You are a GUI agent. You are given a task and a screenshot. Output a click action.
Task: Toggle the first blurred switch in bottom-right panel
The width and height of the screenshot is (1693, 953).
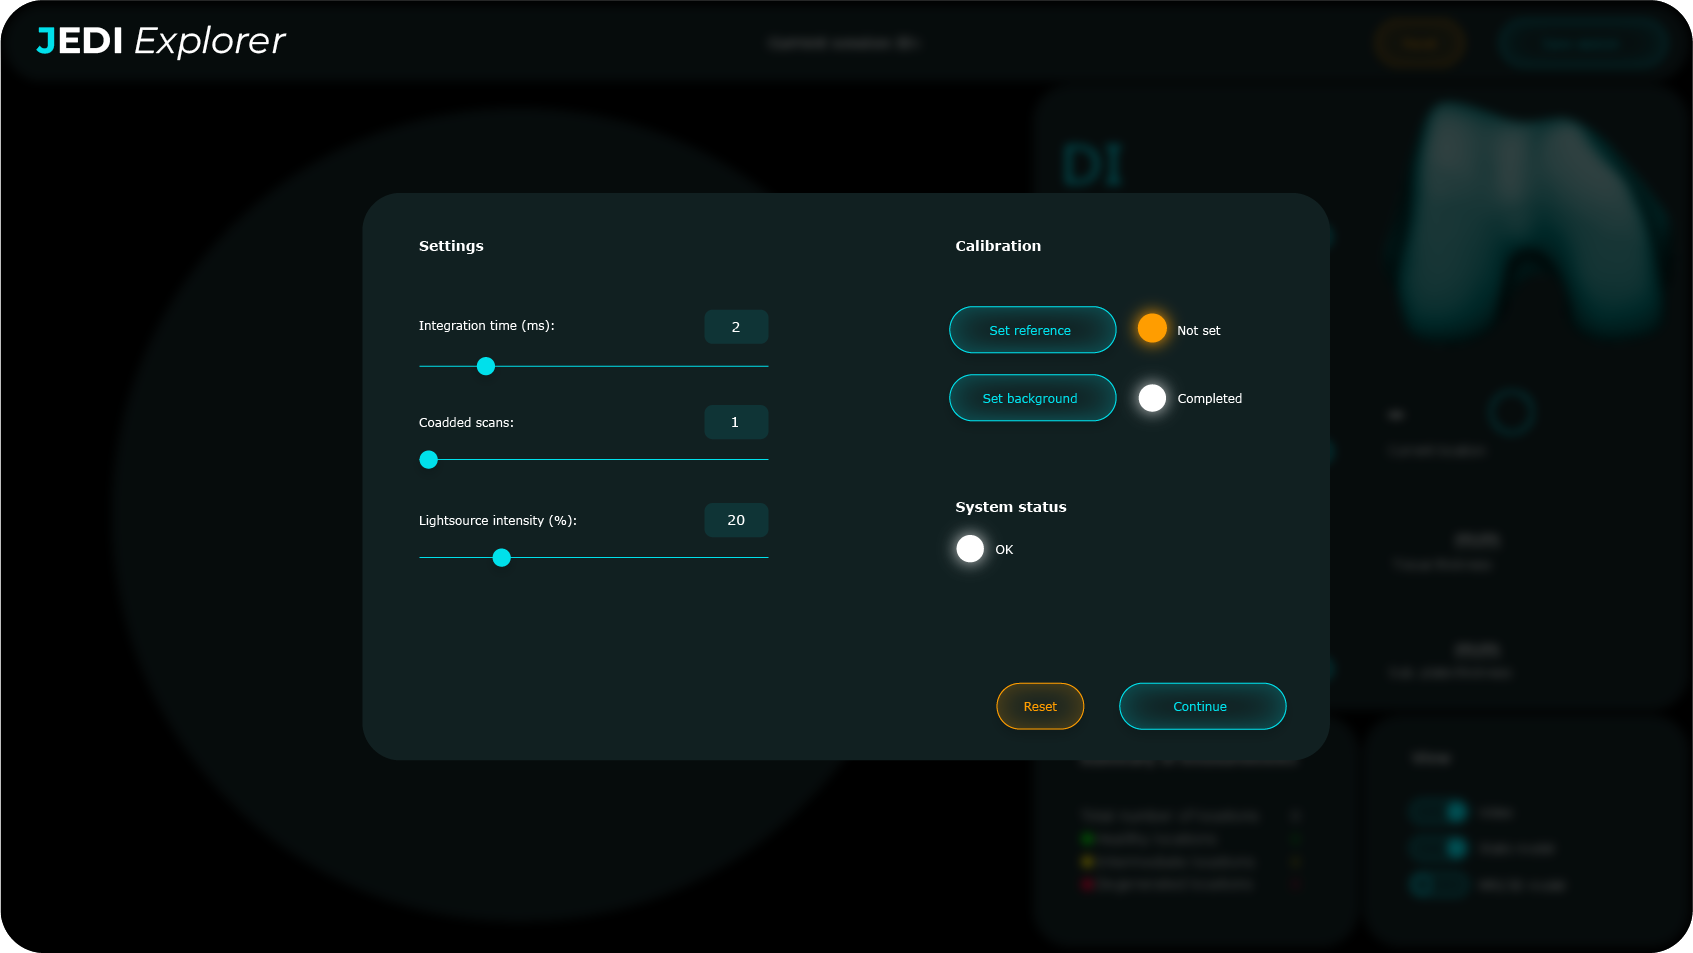pos(1440,812)
